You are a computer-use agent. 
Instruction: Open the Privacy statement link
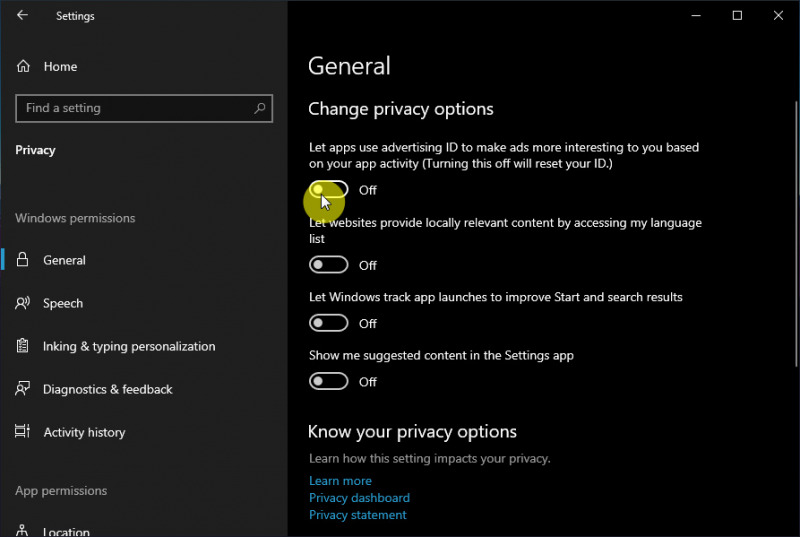358,515
